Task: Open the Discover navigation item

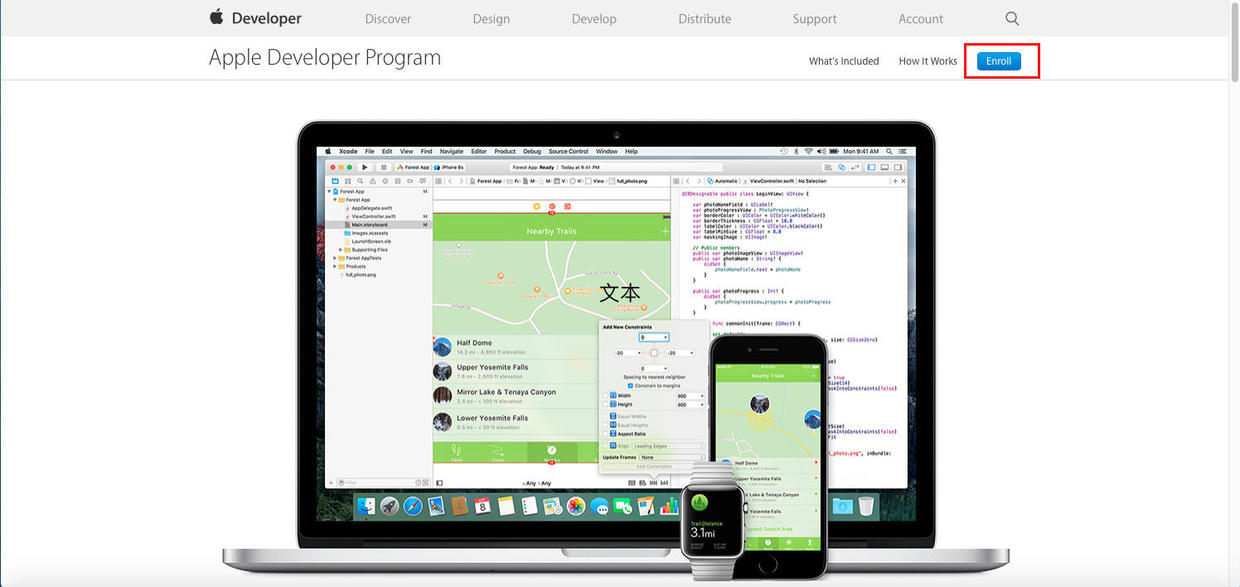Action: point(388,19)
